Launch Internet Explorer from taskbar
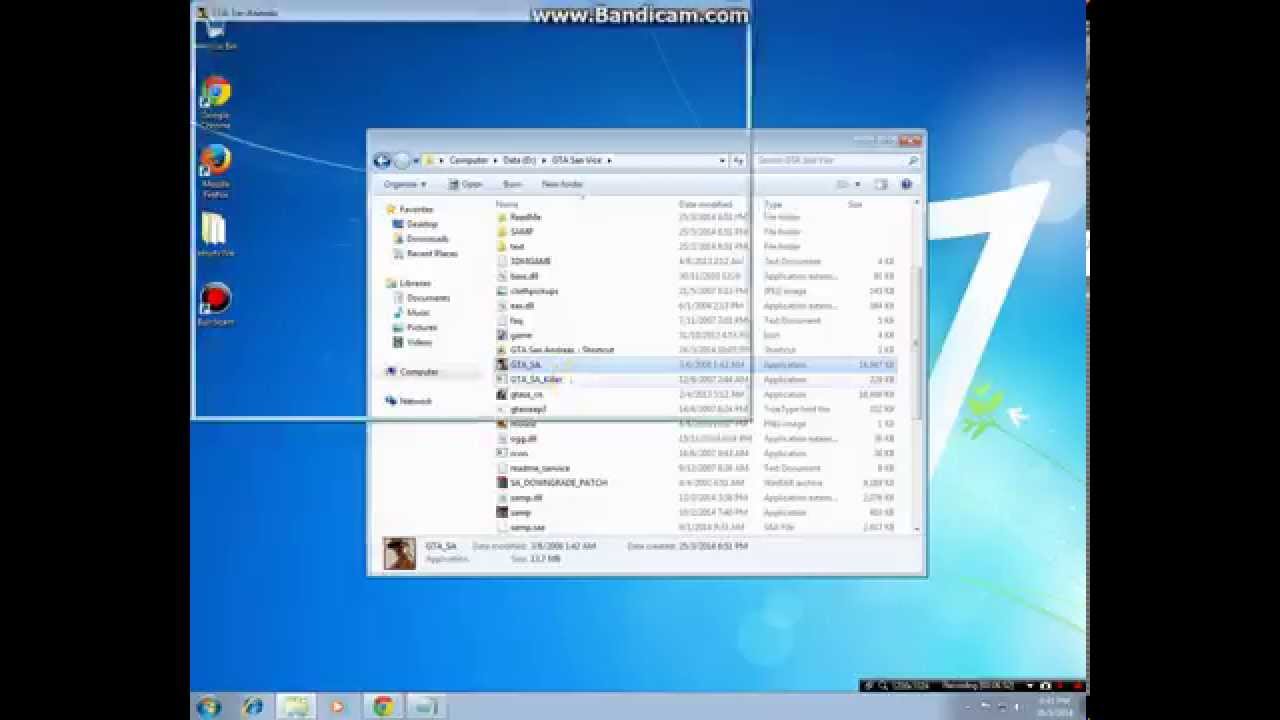This screenshot has width=1280, height=720. tap(253, 706)
